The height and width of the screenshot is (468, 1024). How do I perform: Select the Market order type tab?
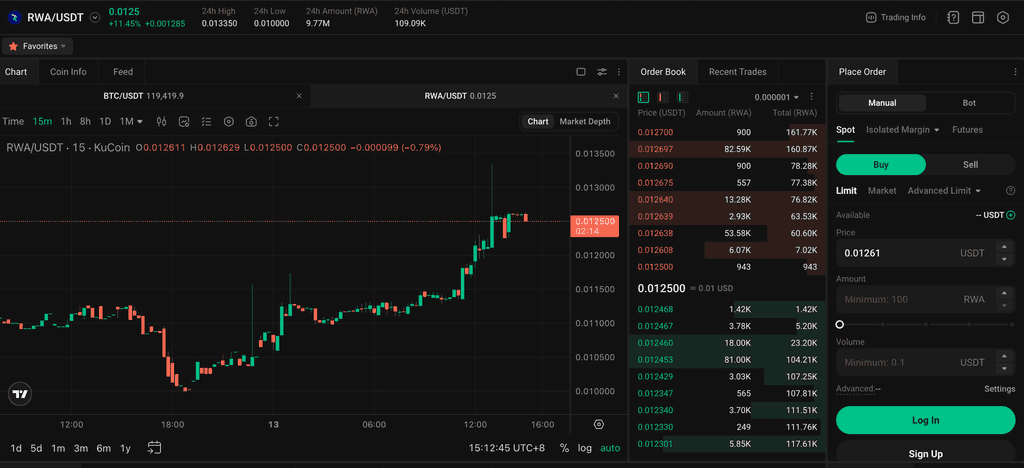(x=882, y=191)
